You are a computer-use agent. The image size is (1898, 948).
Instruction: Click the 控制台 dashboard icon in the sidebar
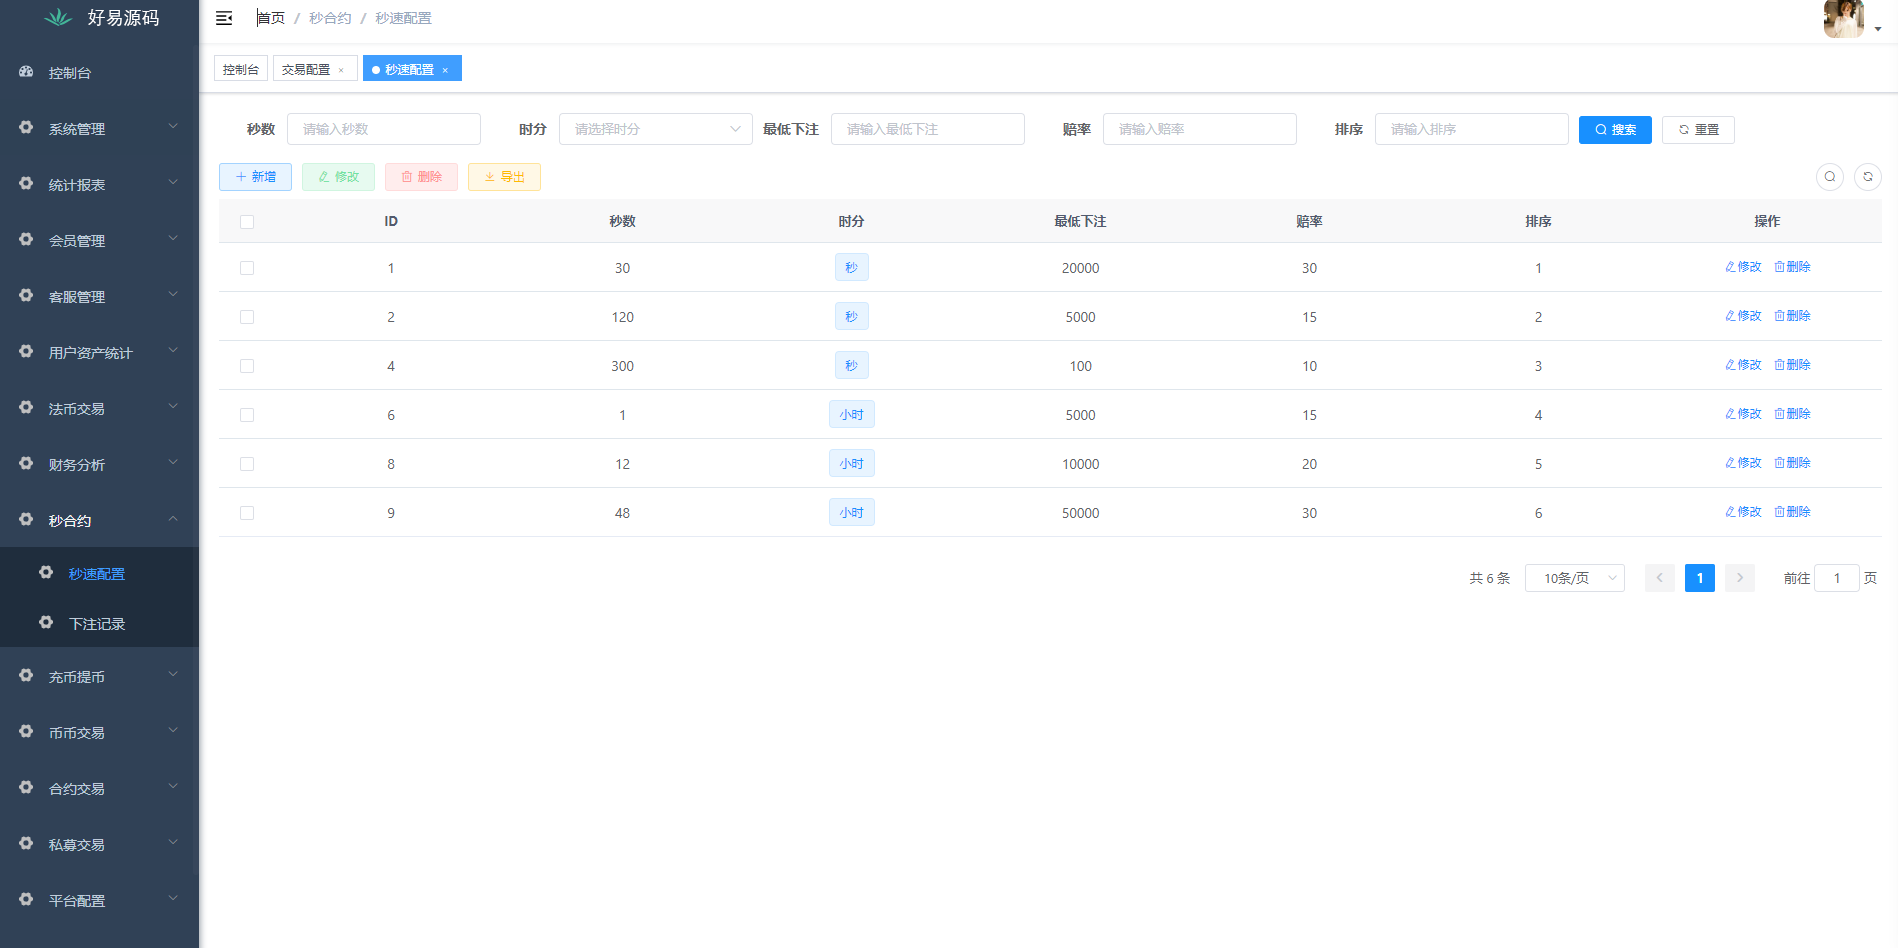27,72
